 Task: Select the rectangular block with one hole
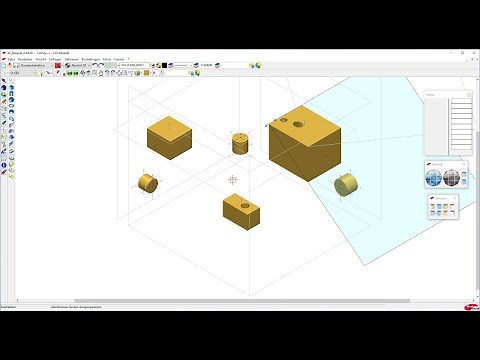241,212
